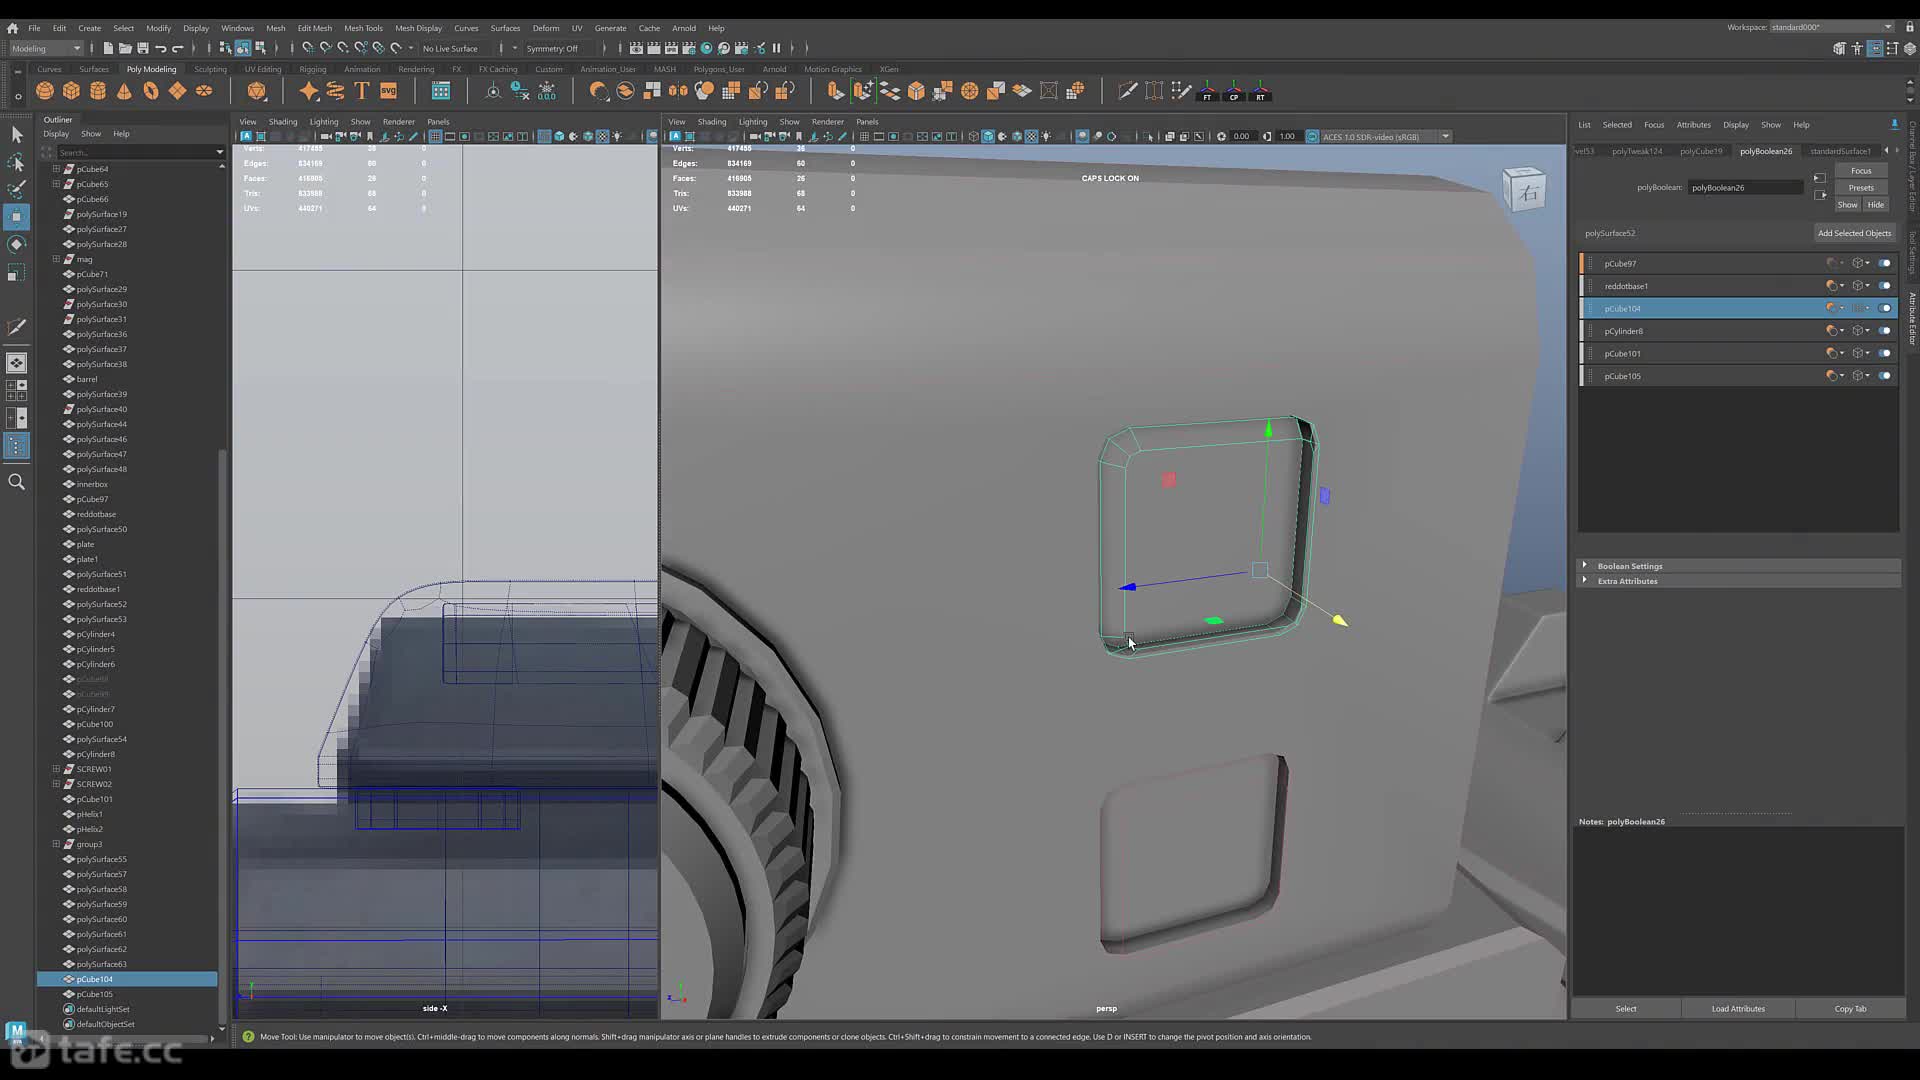Image resolution: width=1920 pixels, height=1080 pixels.
Task: Create a polygon disc from shelf
Action: [x=204, y=91]
